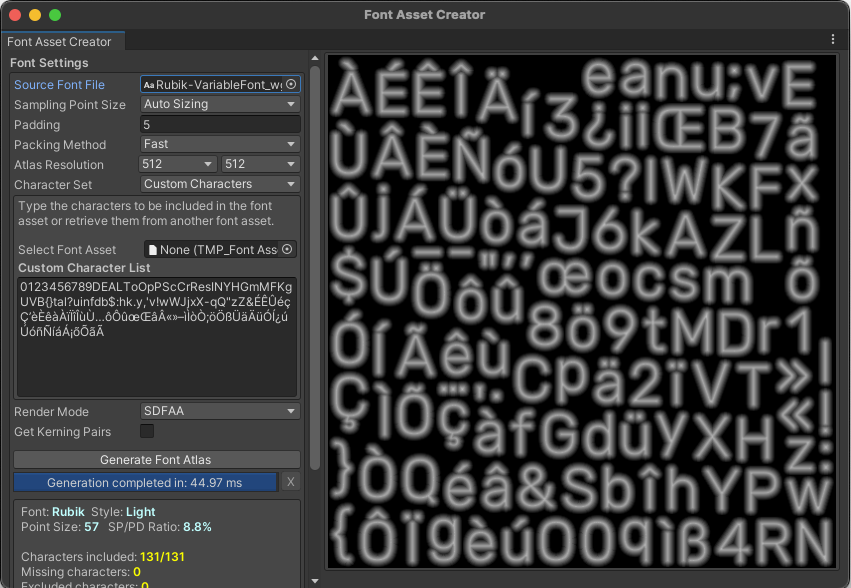Viewport: 851px width, 588px height.
Task: Click the Source Font File label
Action: (59, 85)
